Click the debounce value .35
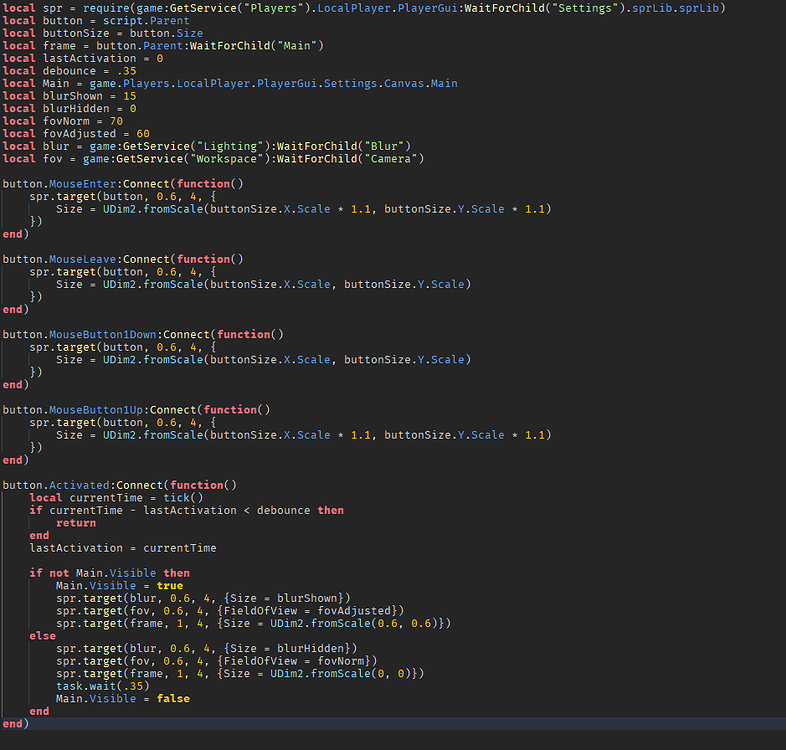Viewport: 786px width, 750px height. click(x=126, y=71)
